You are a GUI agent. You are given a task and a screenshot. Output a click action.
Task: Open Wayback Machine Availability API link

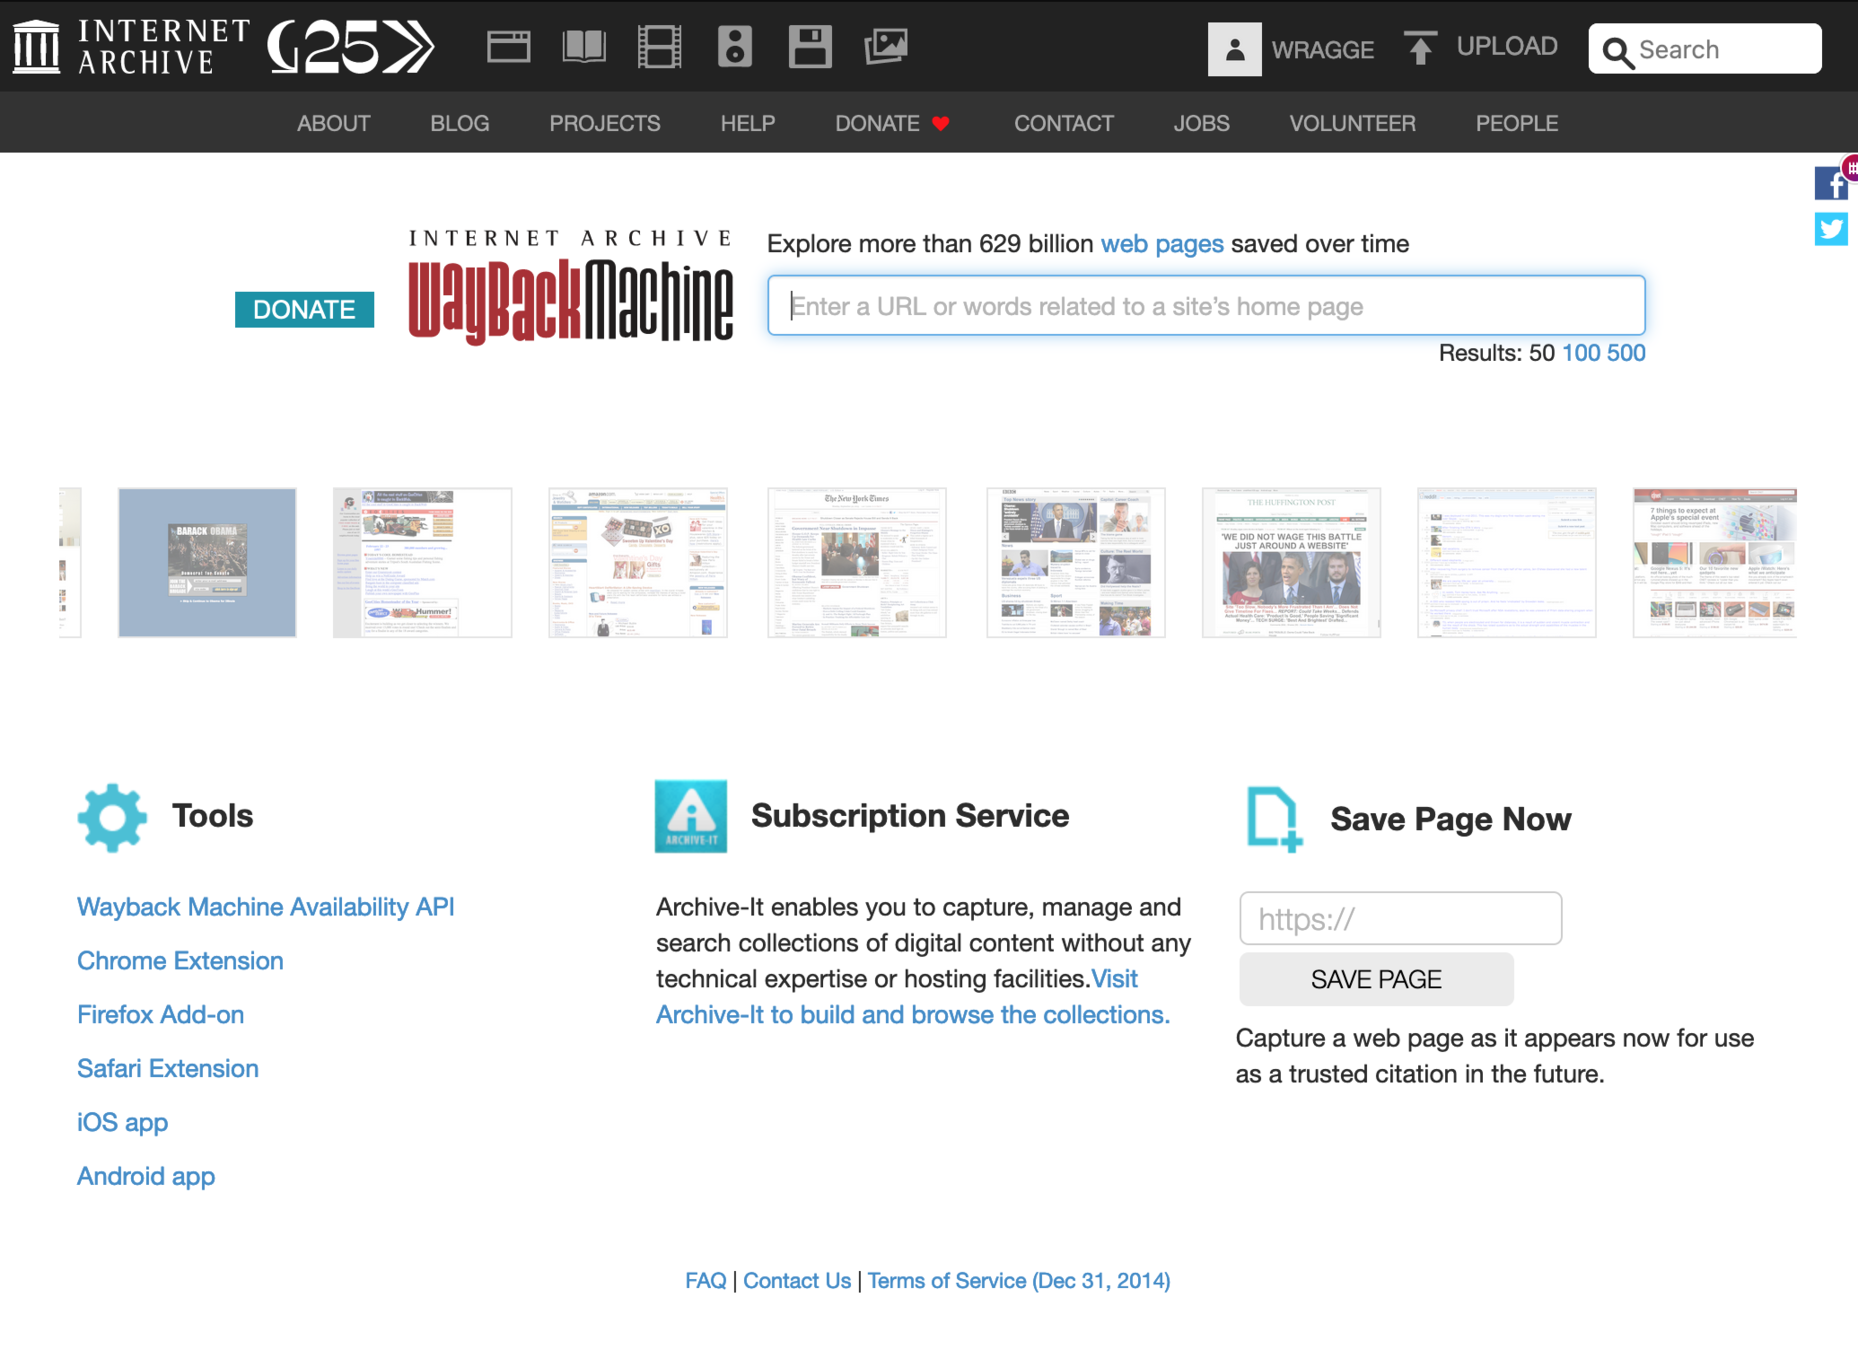point(266,907)
